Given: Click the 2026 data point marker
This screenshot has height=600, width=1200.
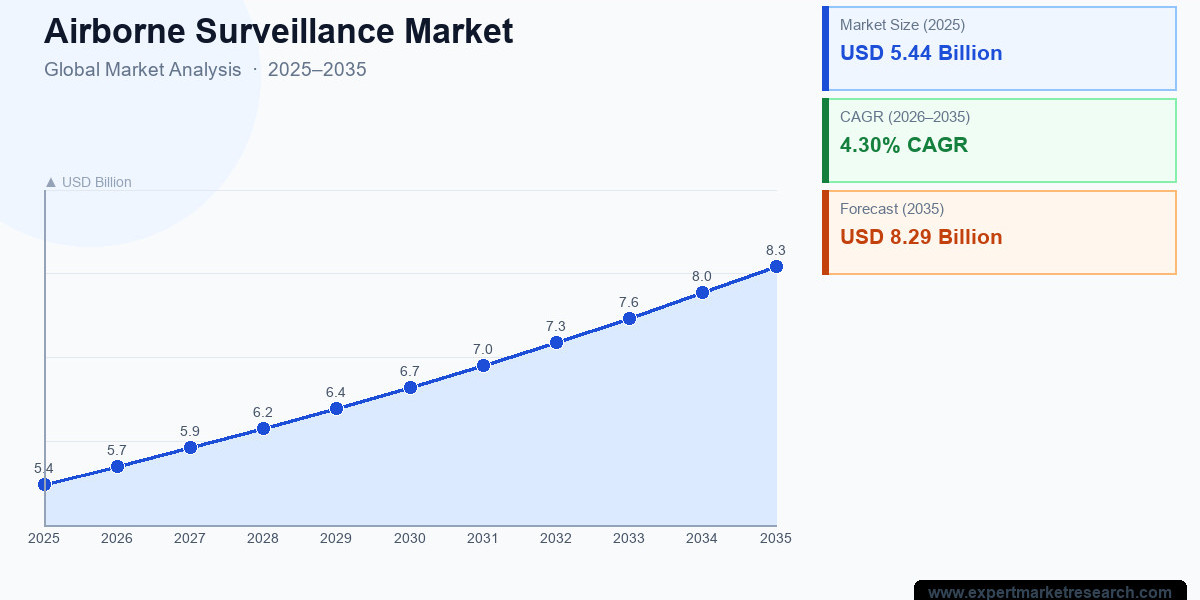Looking at the screenshot, I should pos(117,466).
